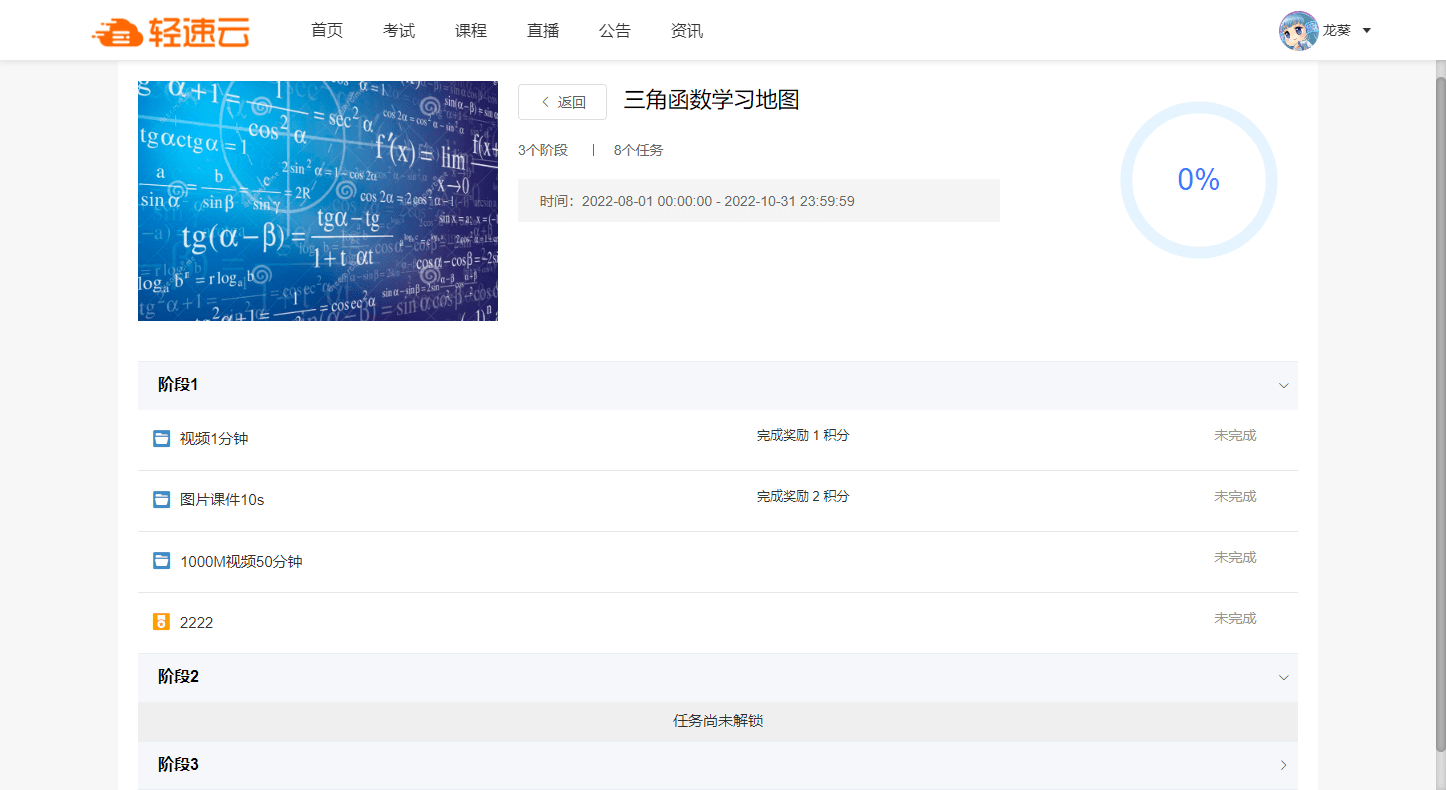This screenshot has height=790, width=1446.
Task: Click 未完成 status in 视频1分钟 row
Action: pyautogui.click(x=1235, y=436)
